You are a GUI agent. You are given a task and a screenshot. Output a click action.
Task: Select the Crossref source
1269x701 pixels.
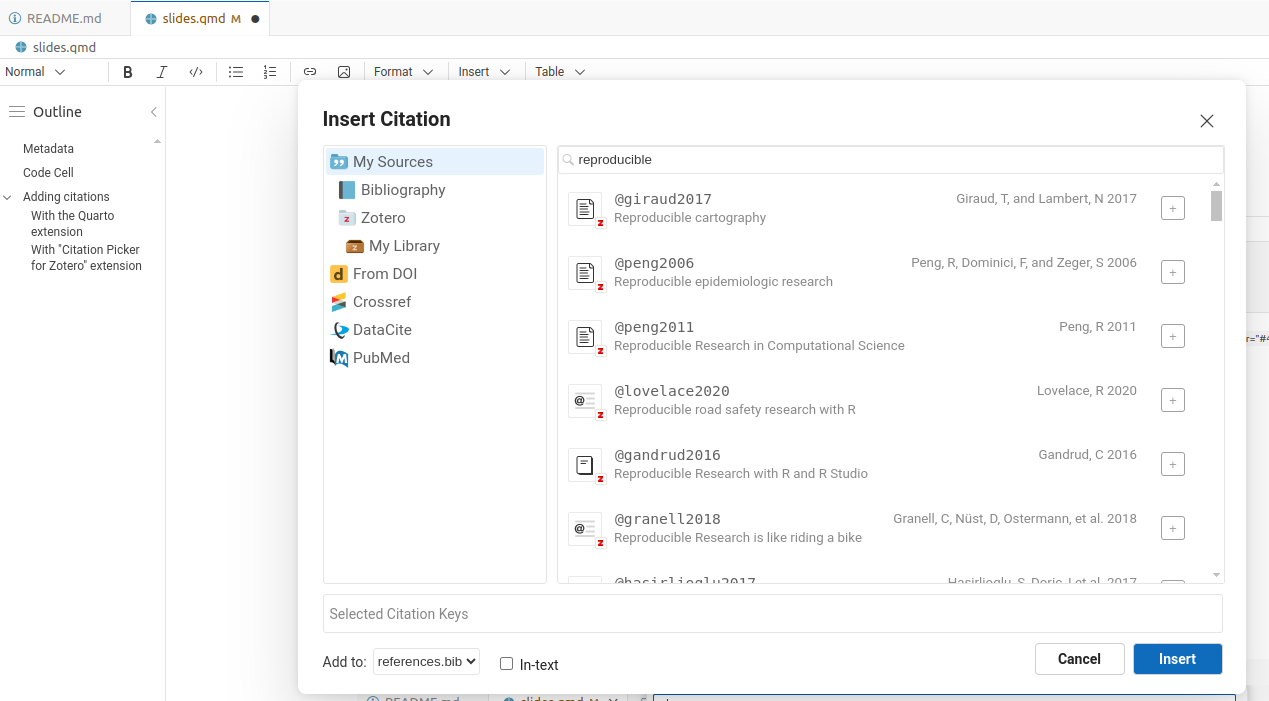(381, 302)
